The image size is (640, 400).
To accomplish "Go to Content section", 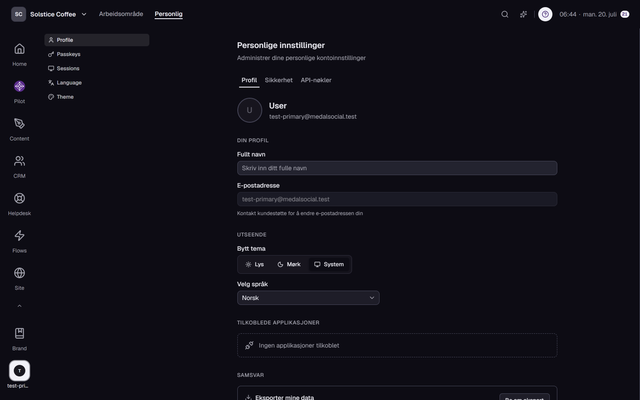I will coord(19,129).
